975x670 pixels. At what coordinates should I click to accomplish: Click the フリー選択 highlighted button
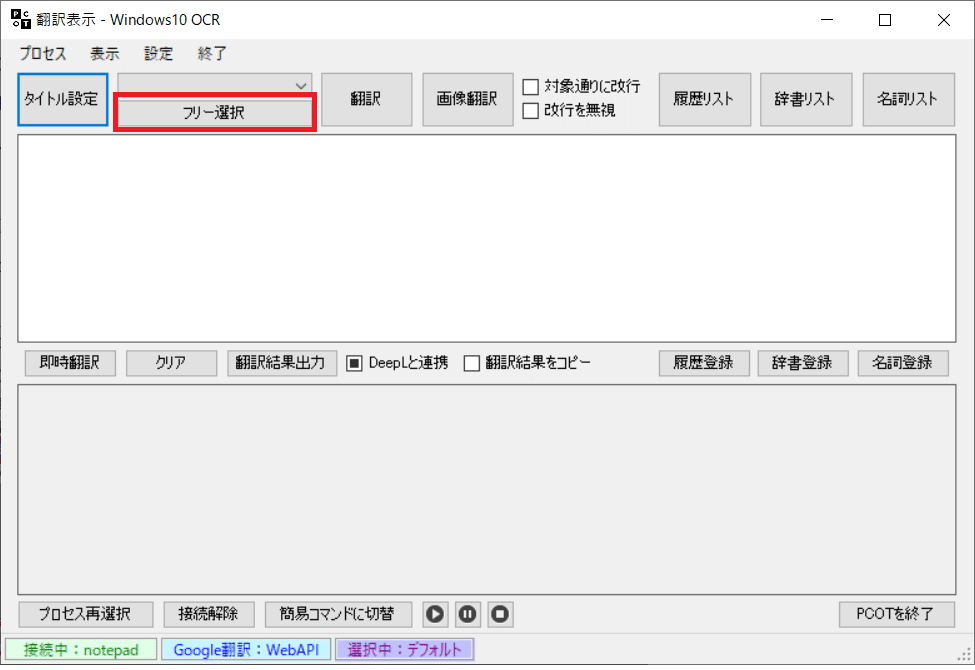pyautogui.click(x=213, y=112)
